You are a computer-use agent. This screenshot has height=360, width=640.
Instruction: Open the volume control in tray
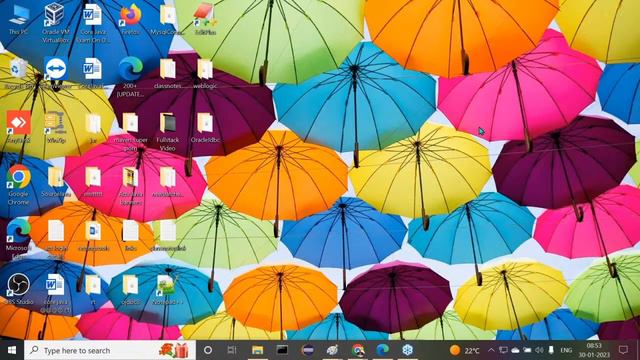tap(539, 350)
